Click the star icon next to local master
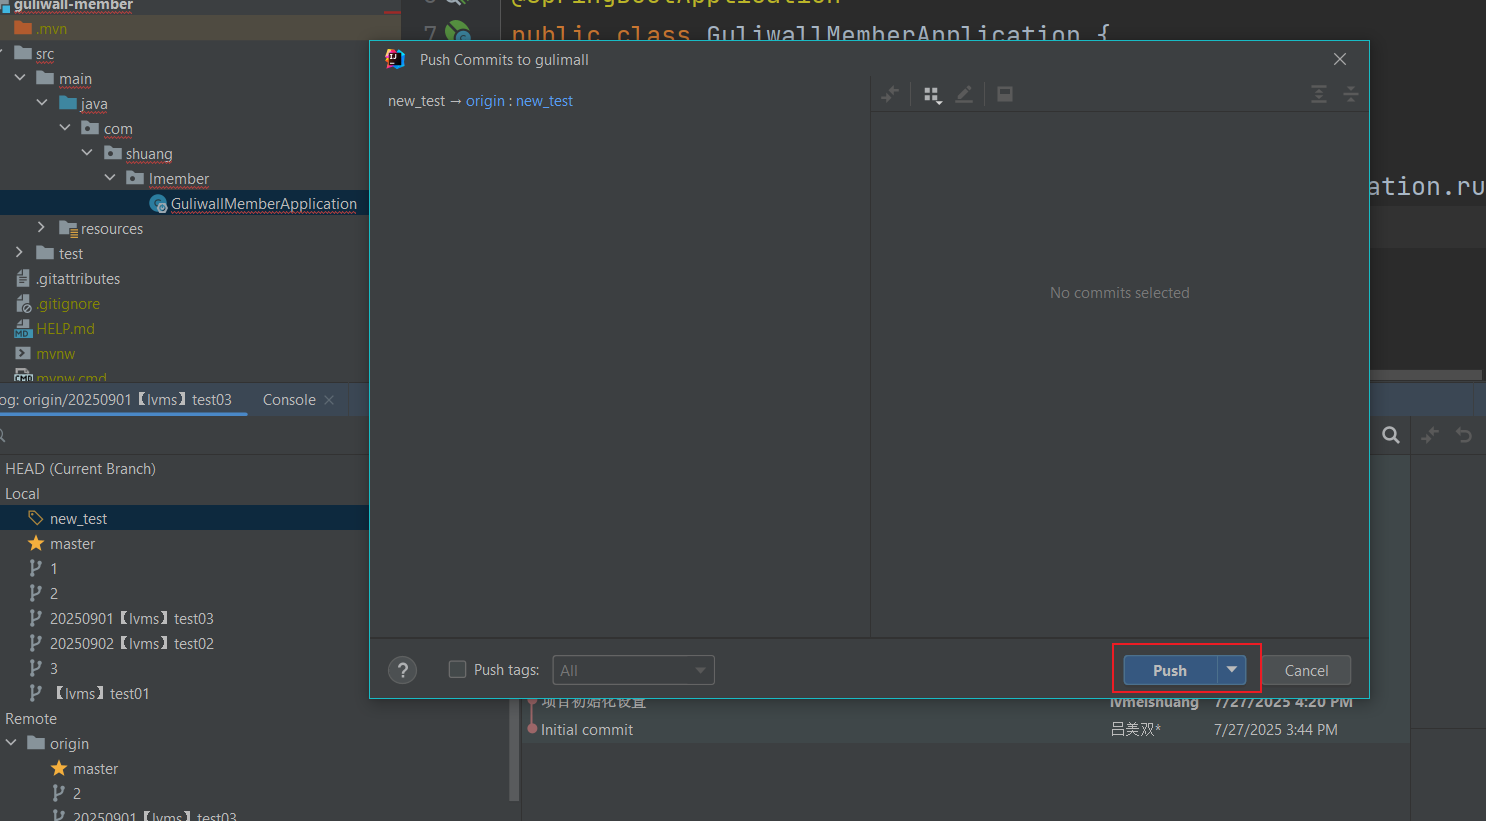Screen dimensions: 1486x821 (x=36, y=543)
